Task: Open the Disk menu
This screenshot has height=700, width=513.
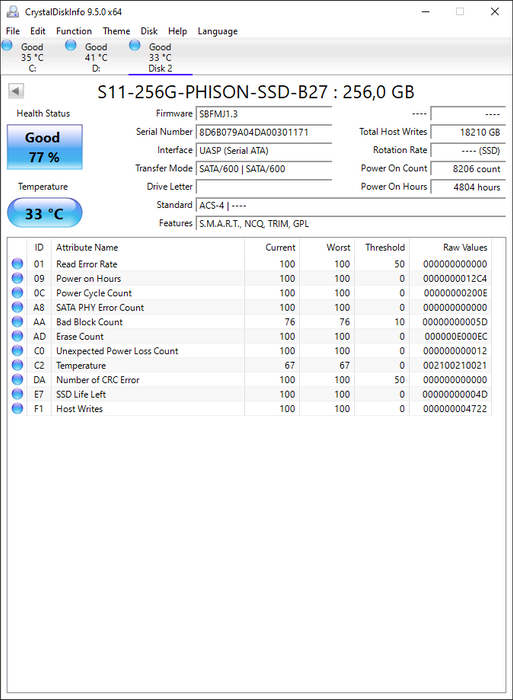Action: pyautogui.click(x=149, y=31)
